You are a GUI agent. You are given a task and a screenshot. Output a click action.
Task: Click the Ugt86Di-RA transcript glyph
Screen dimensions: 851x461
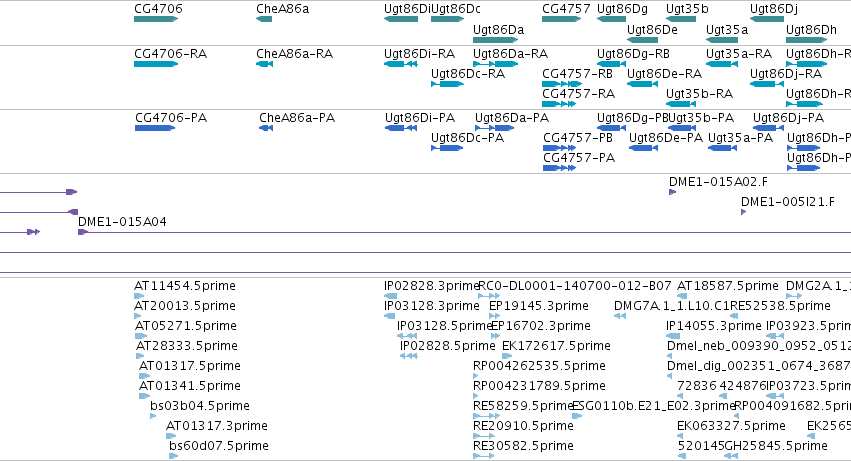click(x=401, y=64)
